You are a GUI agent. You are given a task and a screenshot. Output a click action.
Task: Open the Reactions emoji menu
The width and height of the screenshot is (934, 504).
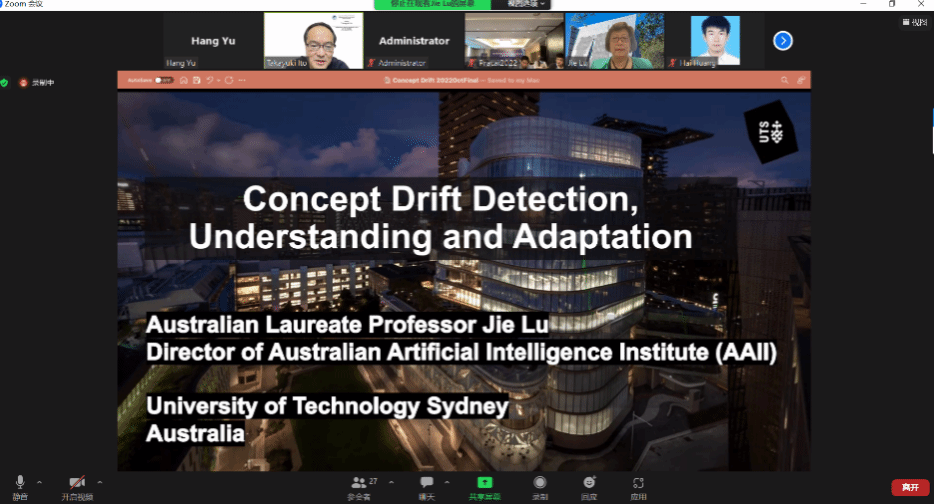tap(589, 484)
